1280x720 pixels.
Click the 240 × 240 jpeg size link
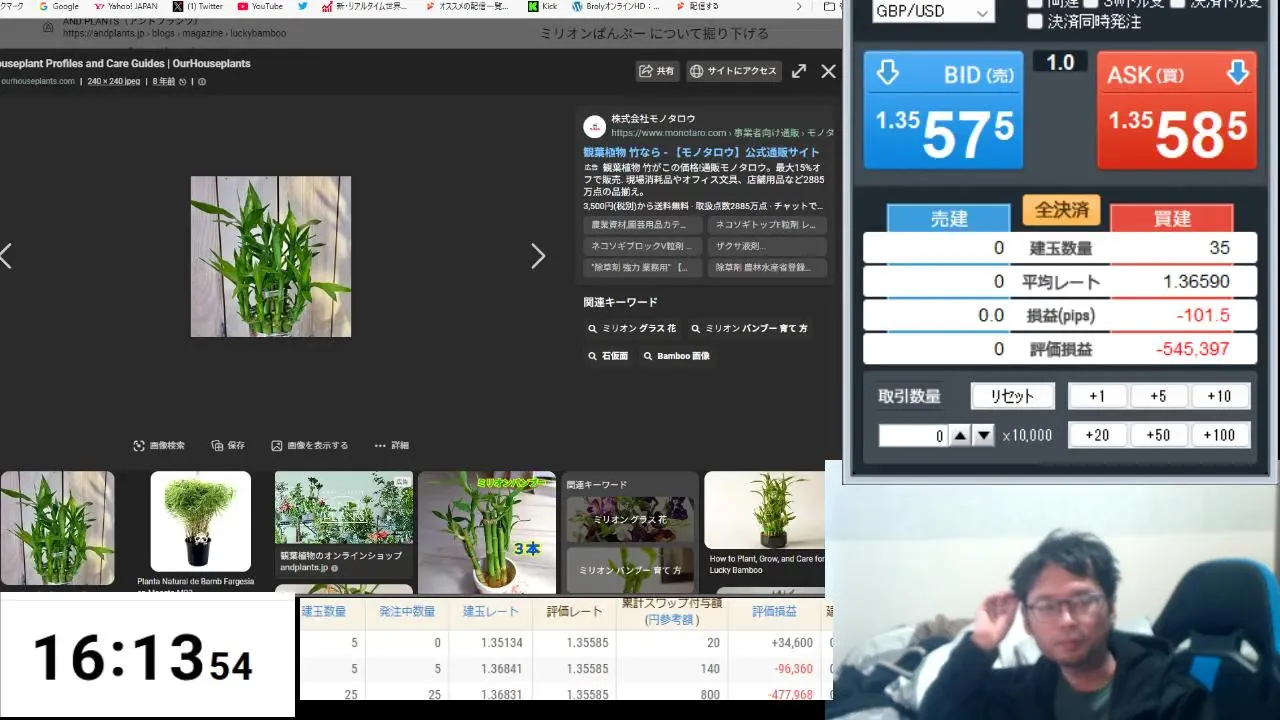[x=113, y=81]
